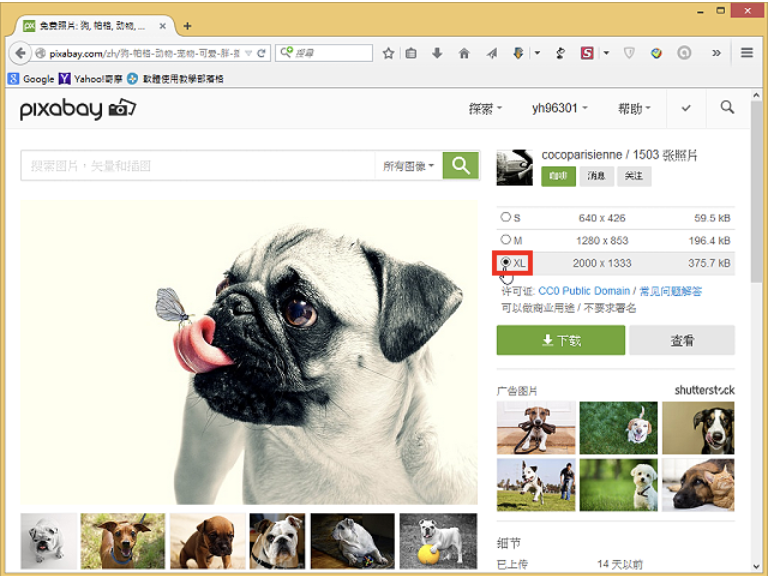Click cocoparisienne avatar thumbnail
This screenshot has height=576, width=768.
tap(514, 168)
